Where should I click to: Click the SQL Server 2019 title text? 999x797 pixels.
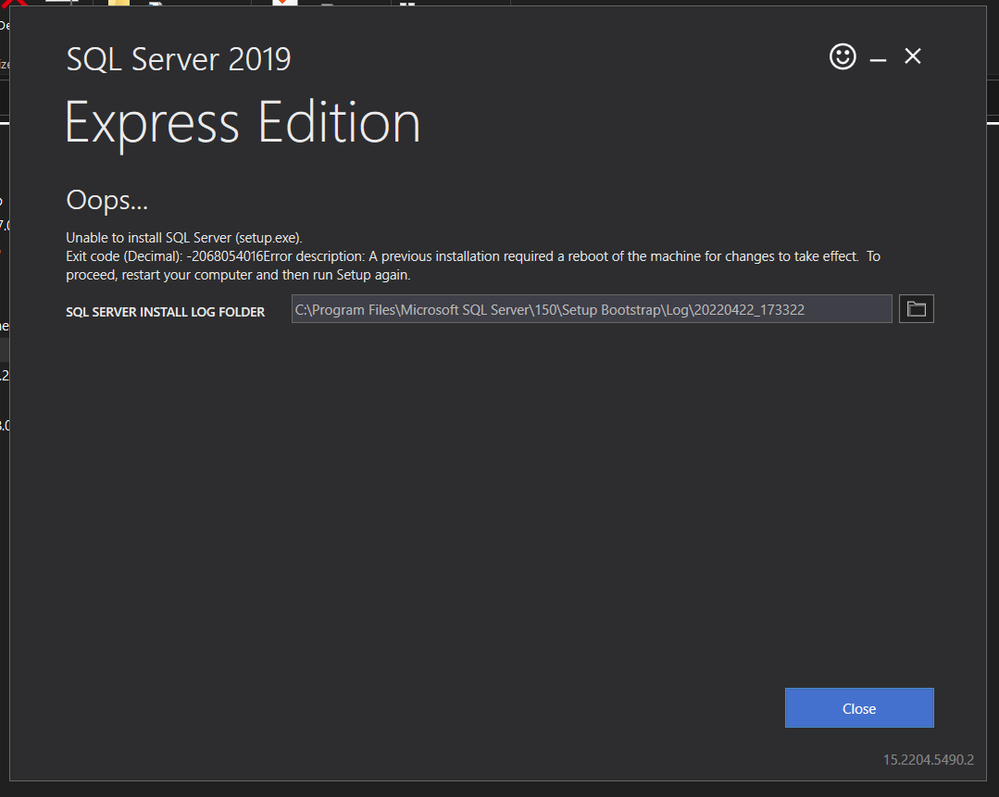pos(178,60)
